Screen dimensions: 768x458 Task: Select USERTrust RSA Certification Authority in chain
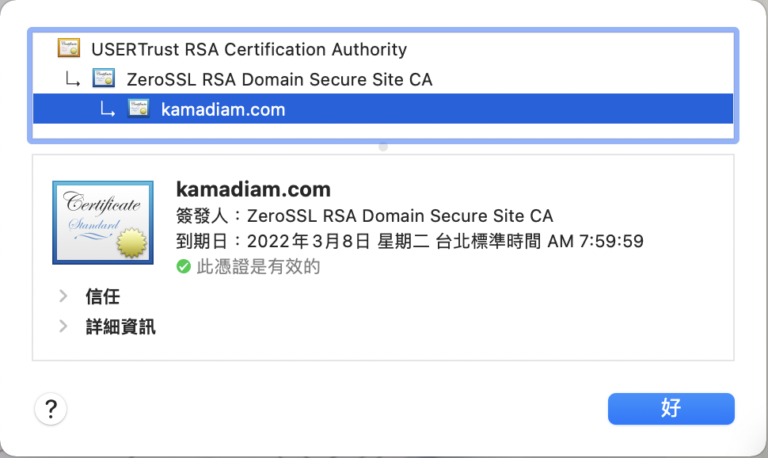(x=249, y=48)
